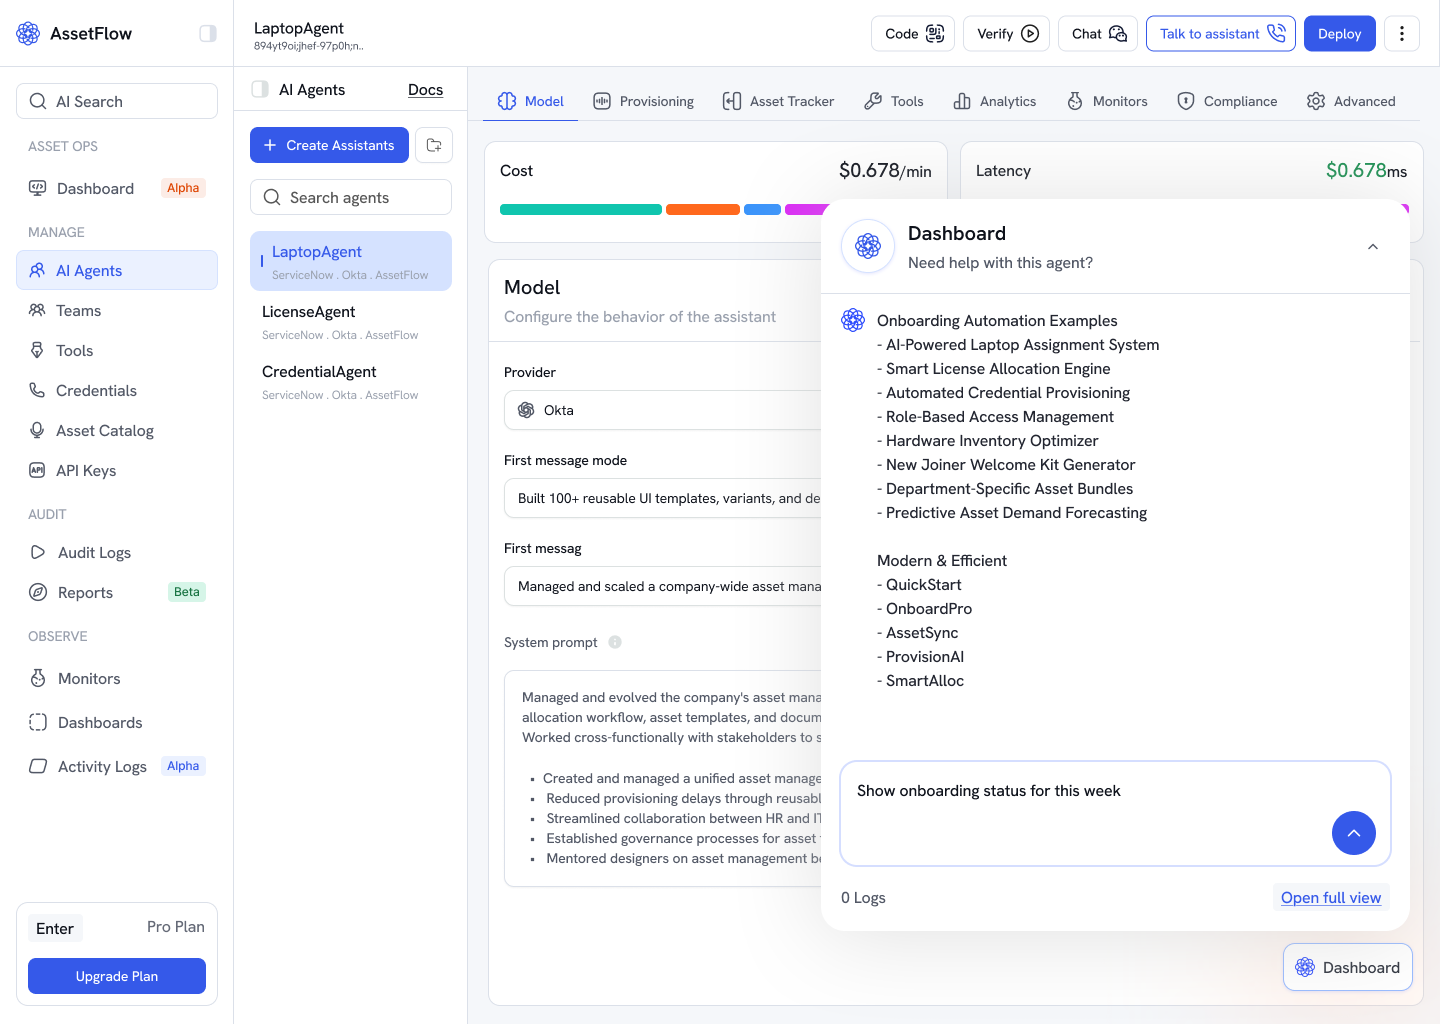Image resolution: width=1440 pixels, height=1024 pixels.
Task: Send message with the blue arrow button
Action: pos(1353,833)
